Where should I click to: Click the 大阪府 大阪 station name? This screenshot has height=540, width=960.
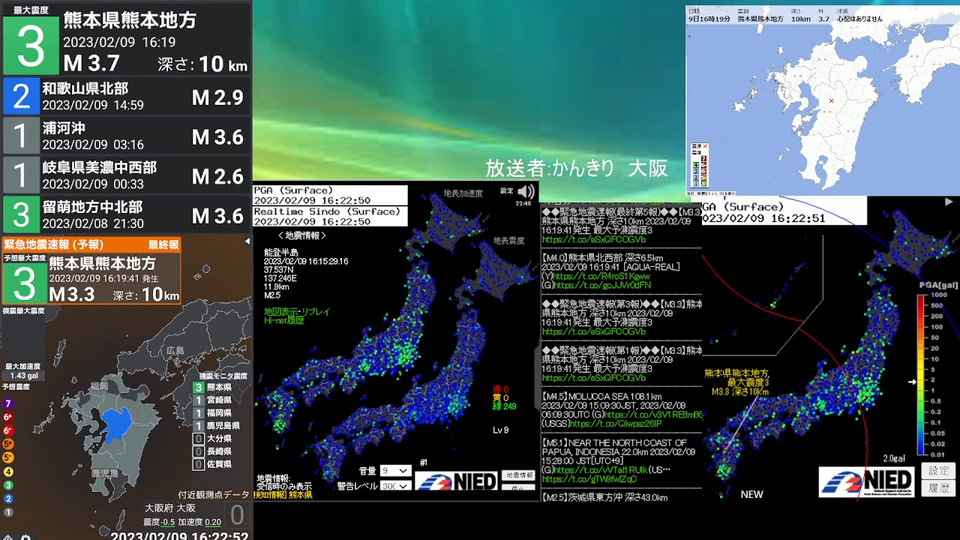(170, 508)
